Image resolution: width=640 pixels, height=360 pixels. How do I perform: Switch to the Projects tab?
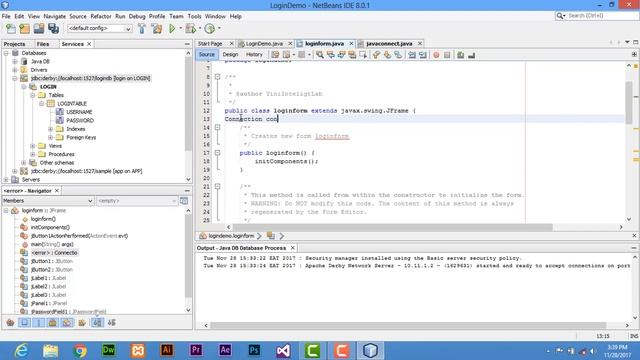coord(15,44)
